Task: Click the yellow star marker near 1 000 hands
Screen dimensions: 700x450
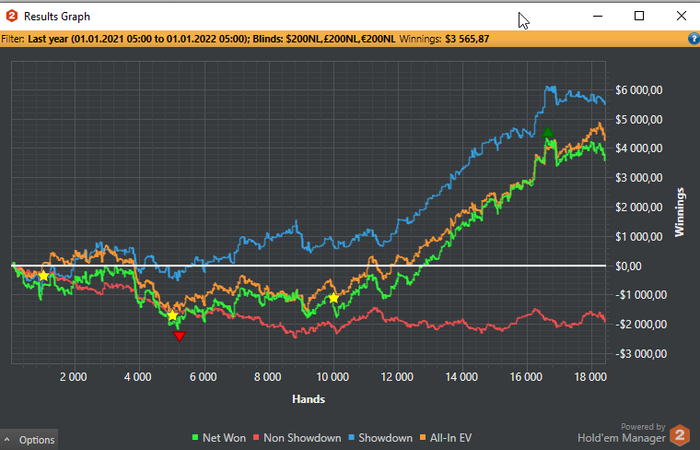Action: coord(43,276)
